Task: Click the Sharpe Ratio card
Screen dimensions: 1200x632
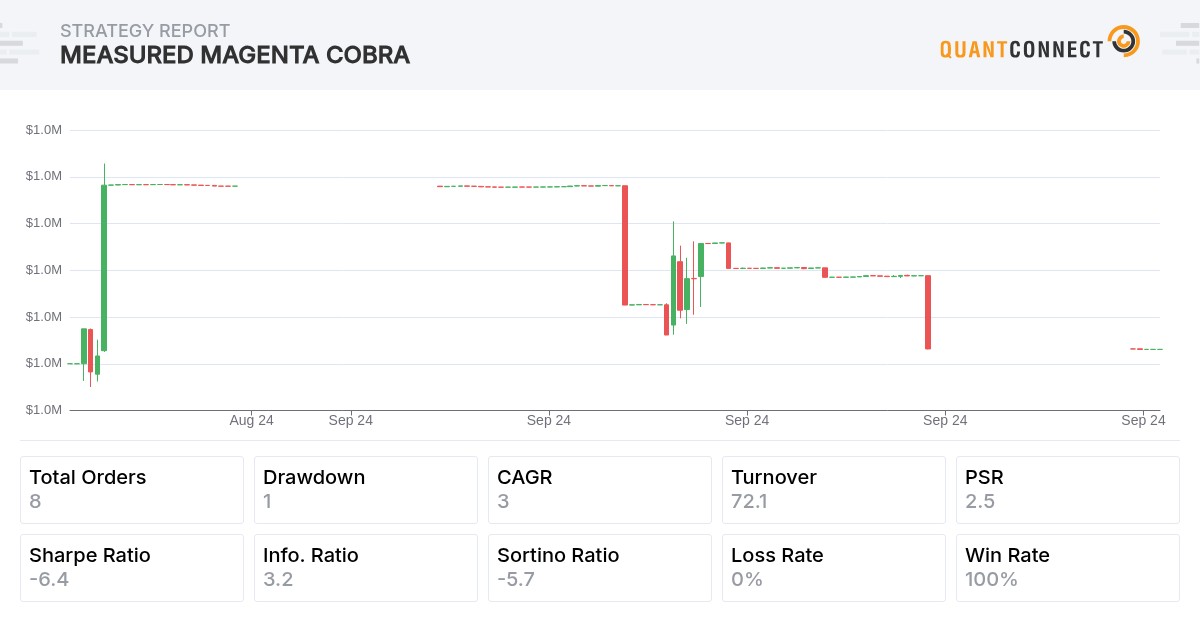Action: [x=132, y=568]
